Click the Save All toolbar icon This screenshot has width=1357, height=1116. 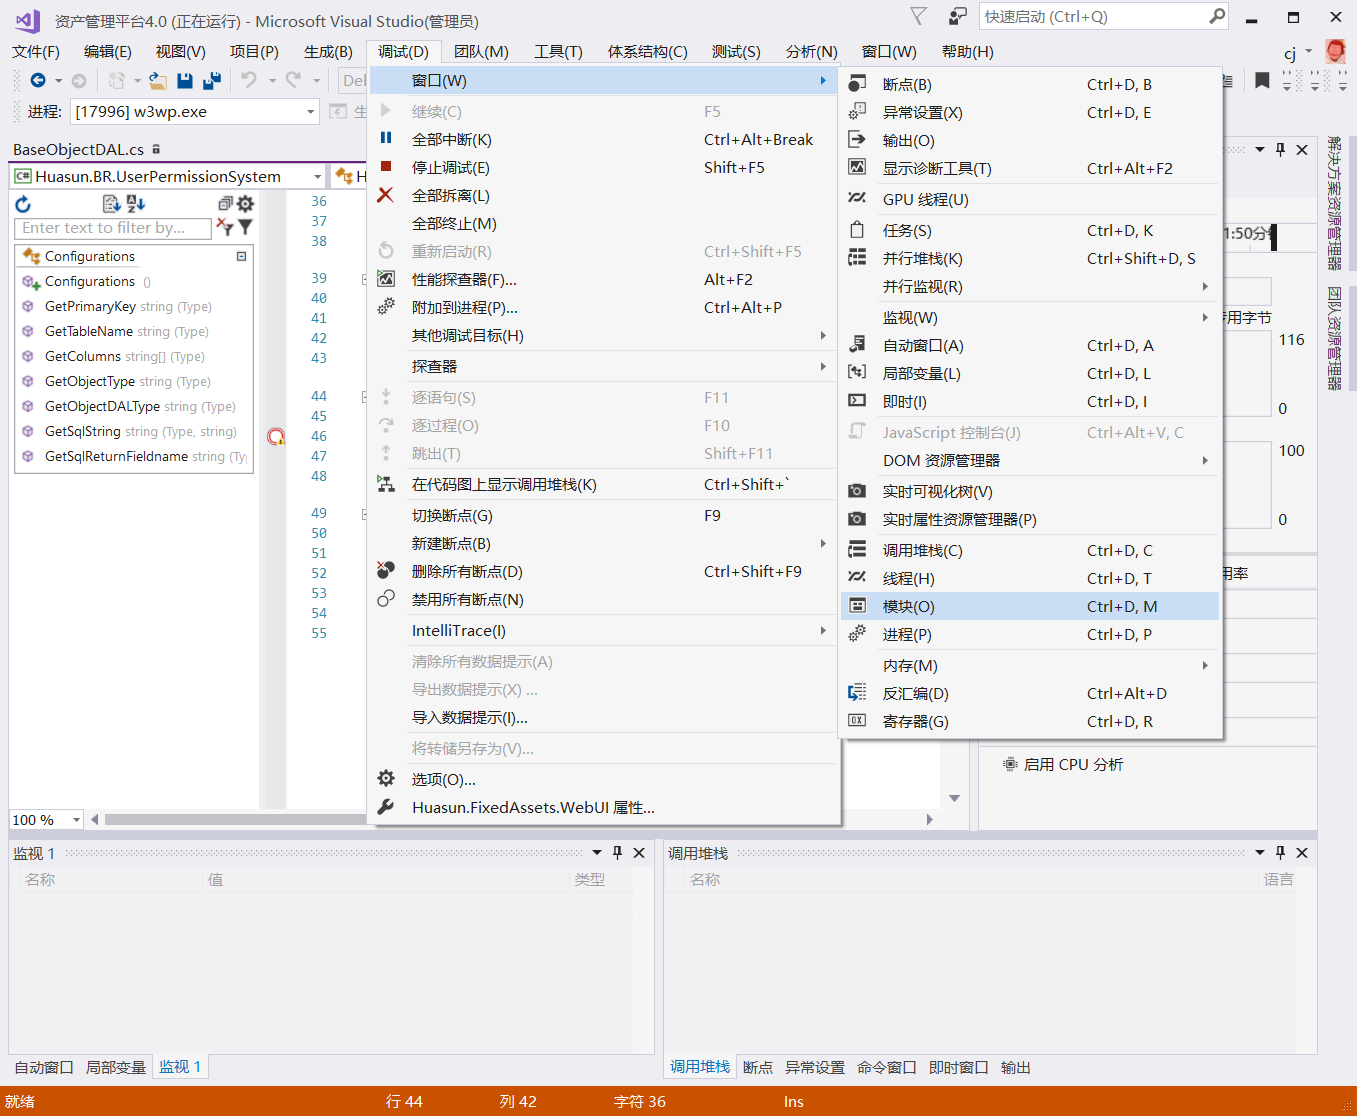pyautogui.click(x=211, y=81)
